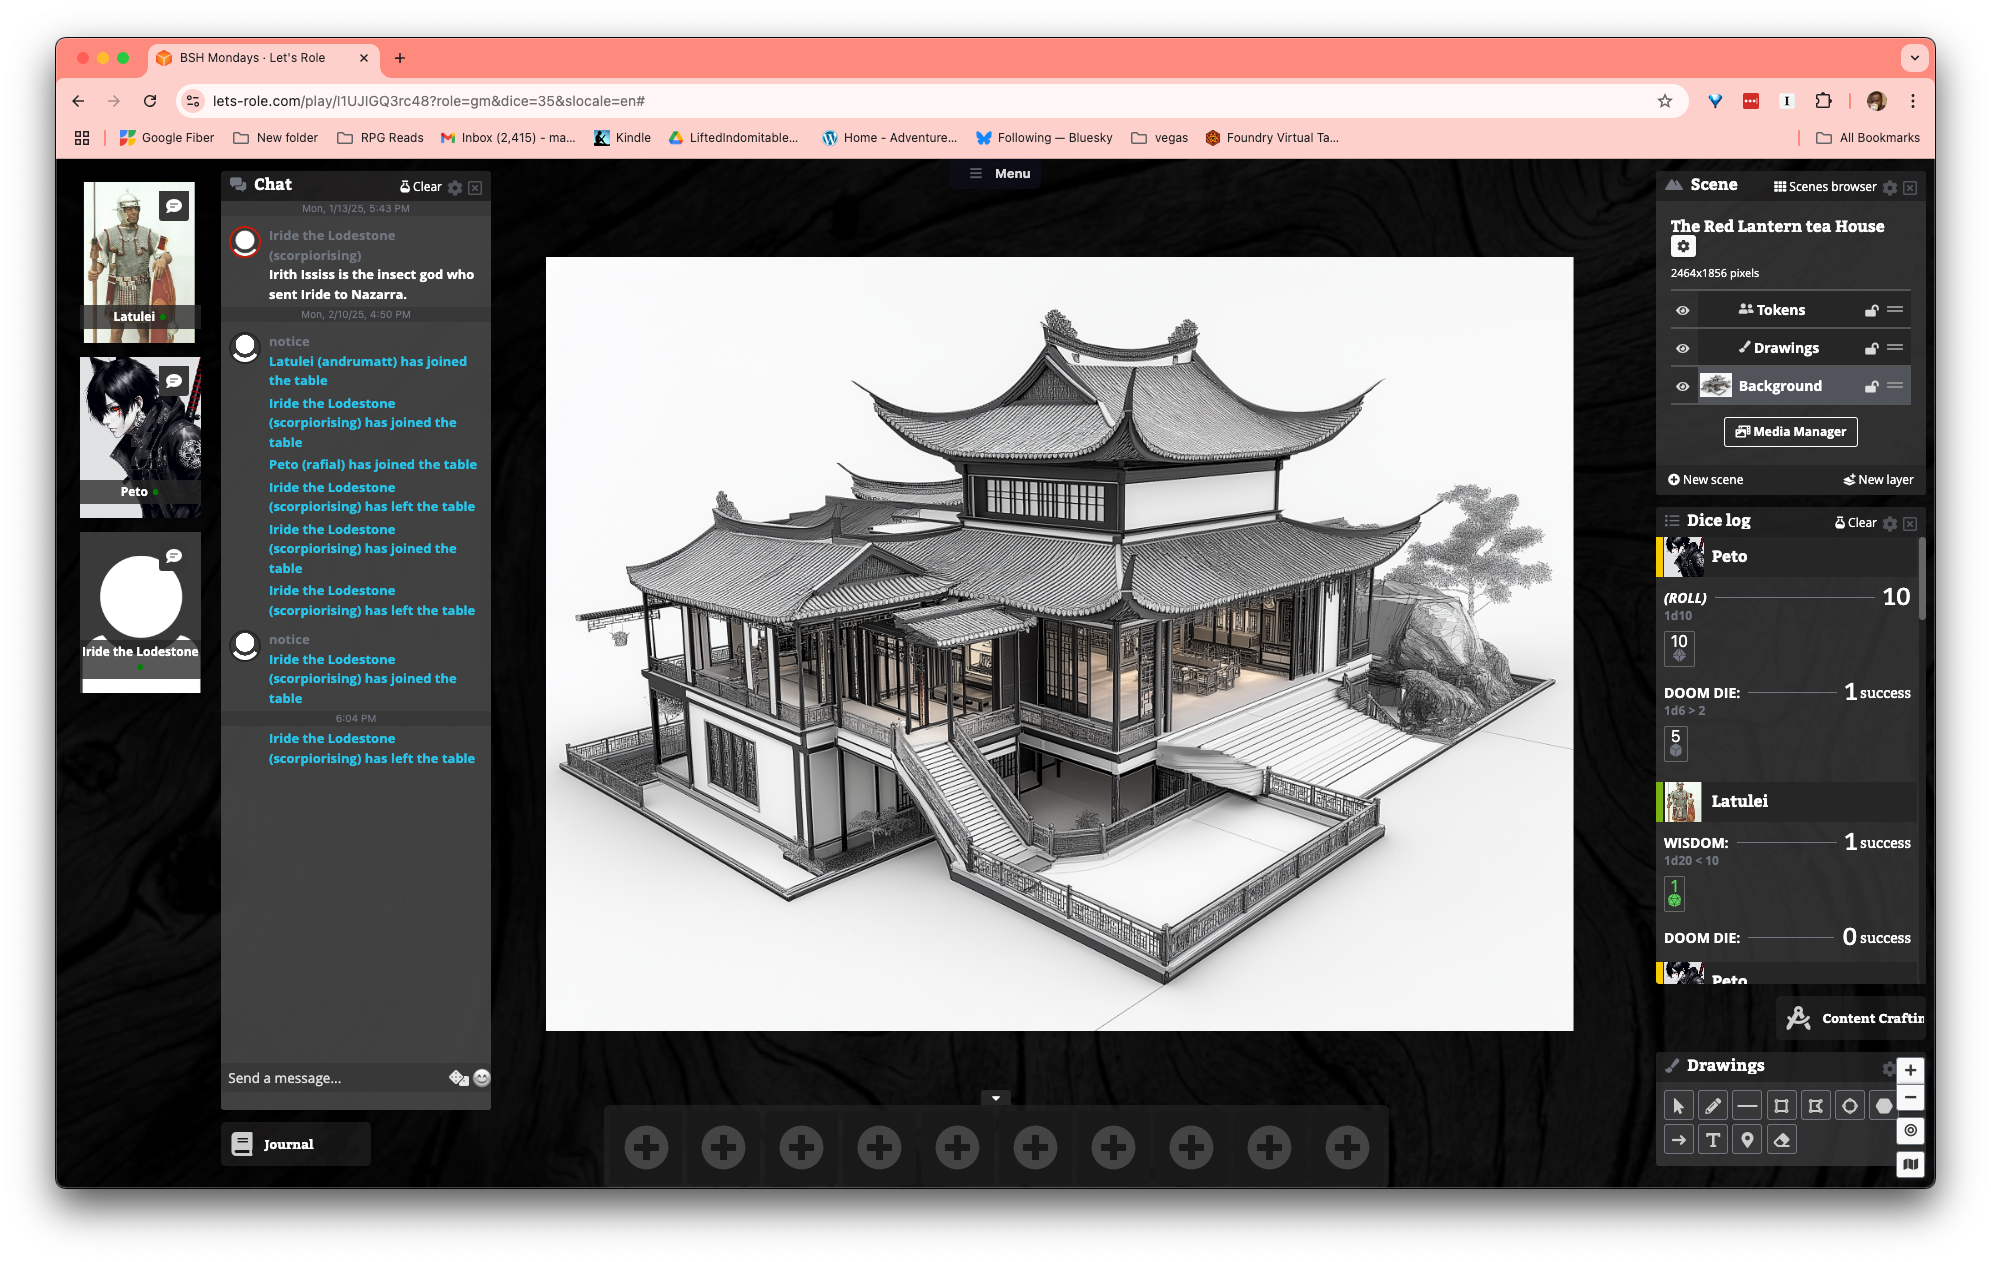Viewport: 1991px width, 1262px height.
Task: Toggle visibility of Background layer
Action: click(x=1683, y=387)
